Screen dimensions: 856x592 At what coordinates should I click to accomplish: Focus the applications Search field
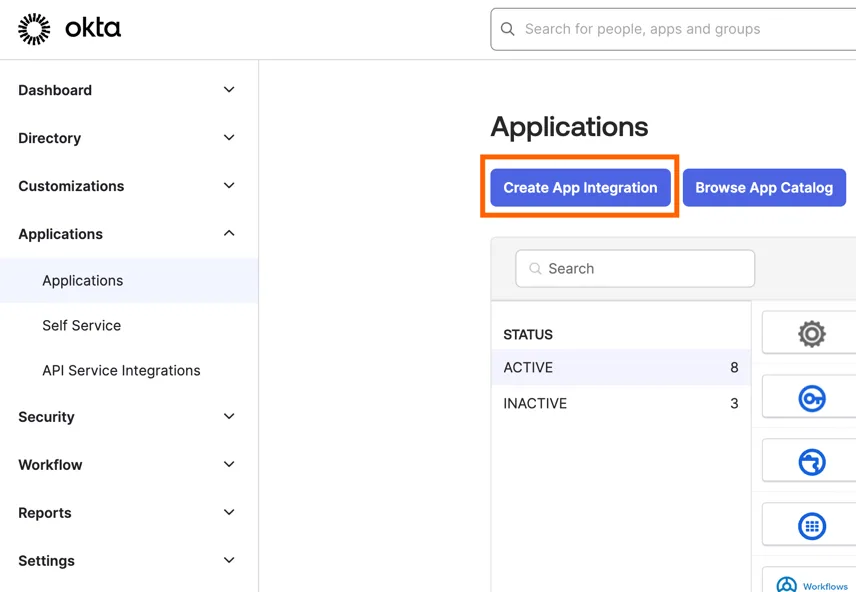tap(635, 269)
